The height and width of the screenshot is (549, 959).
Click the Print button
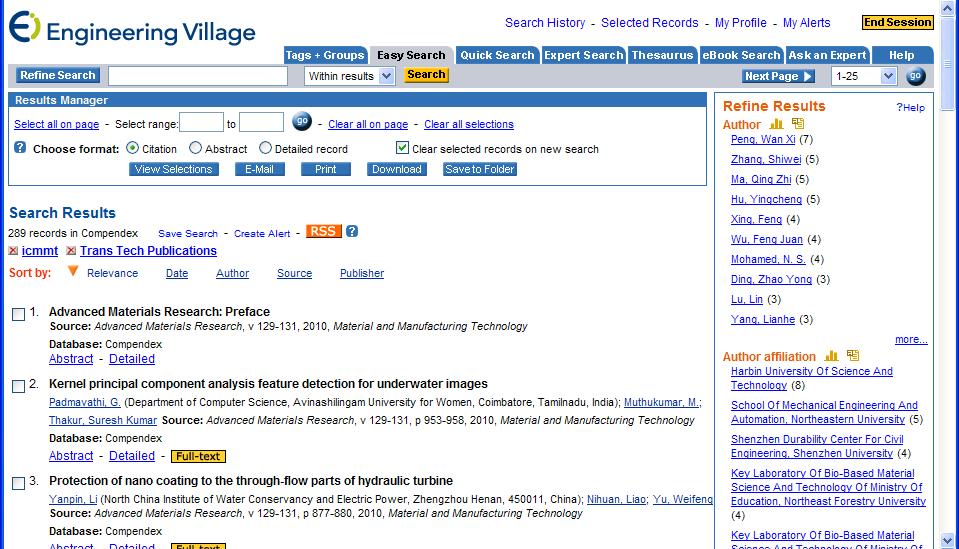[325, 169]
